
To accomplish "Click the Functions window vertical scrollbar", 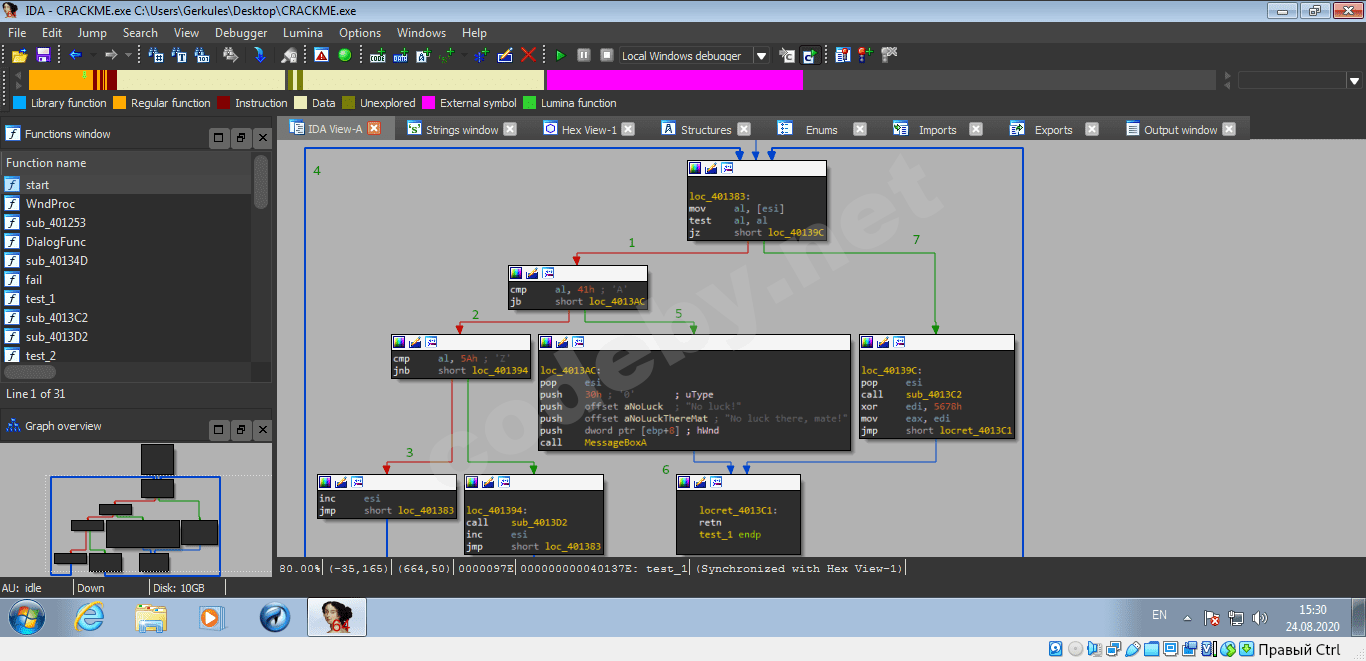I will point(261,182).
